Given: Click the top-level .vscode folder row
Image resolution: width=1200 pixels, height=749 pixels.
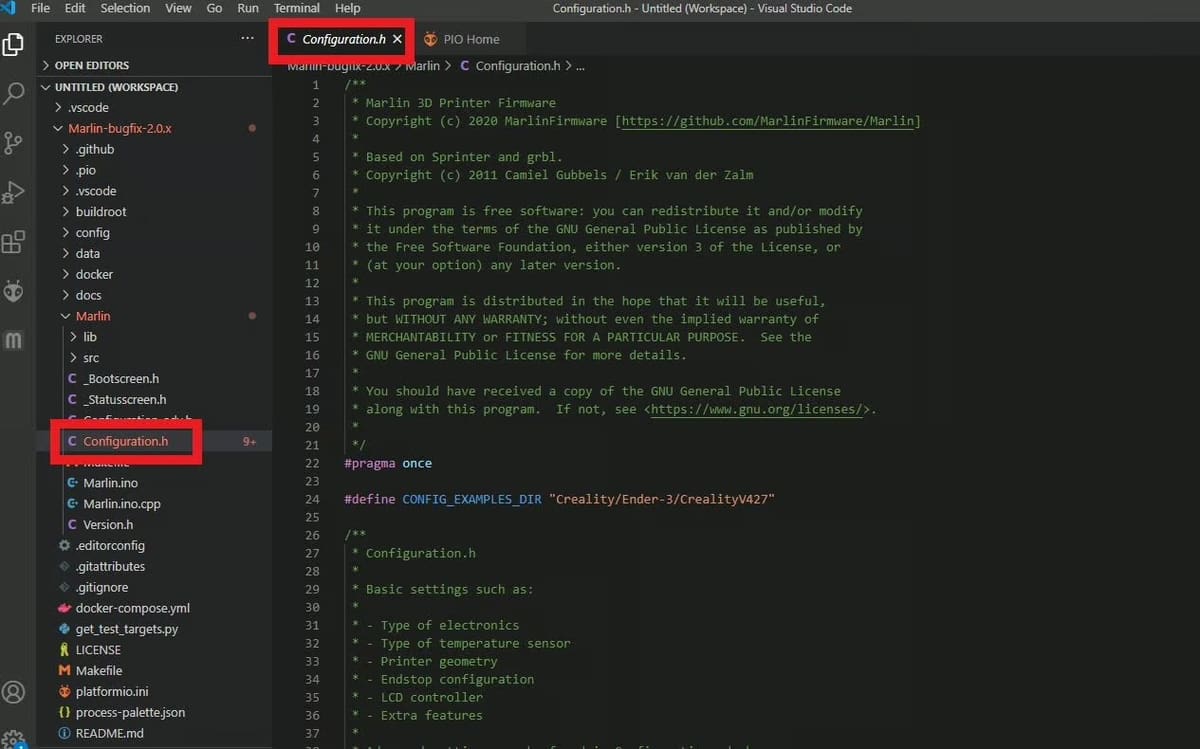Looking at the screenshot, I should (x=156, y=107).
